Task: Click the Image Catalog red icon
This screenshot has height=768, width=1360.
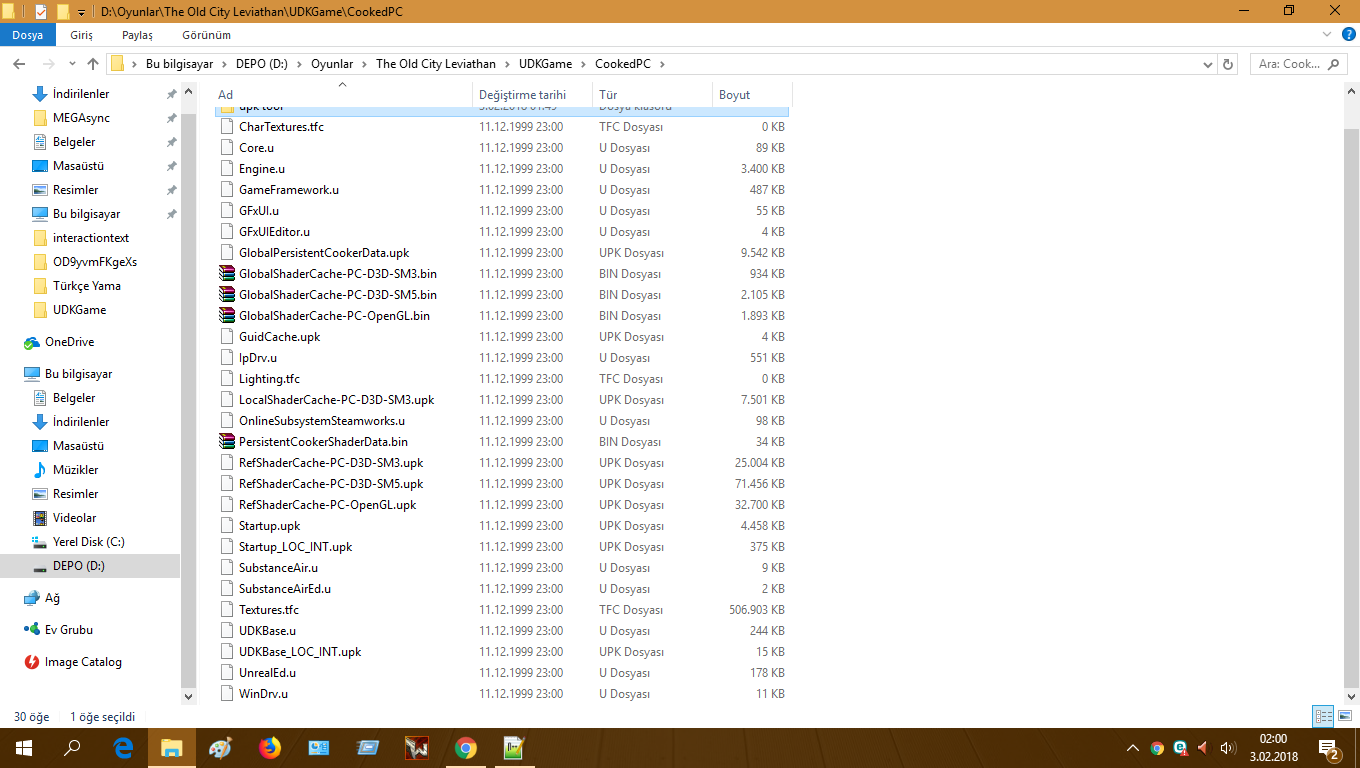Action: (32, 662)
